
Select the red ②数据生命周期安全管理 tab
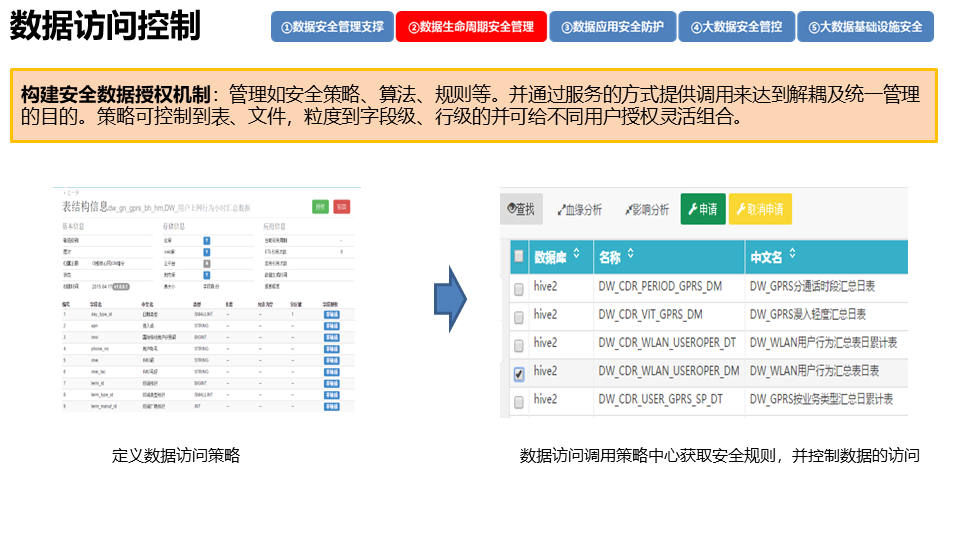coord(471,27)
